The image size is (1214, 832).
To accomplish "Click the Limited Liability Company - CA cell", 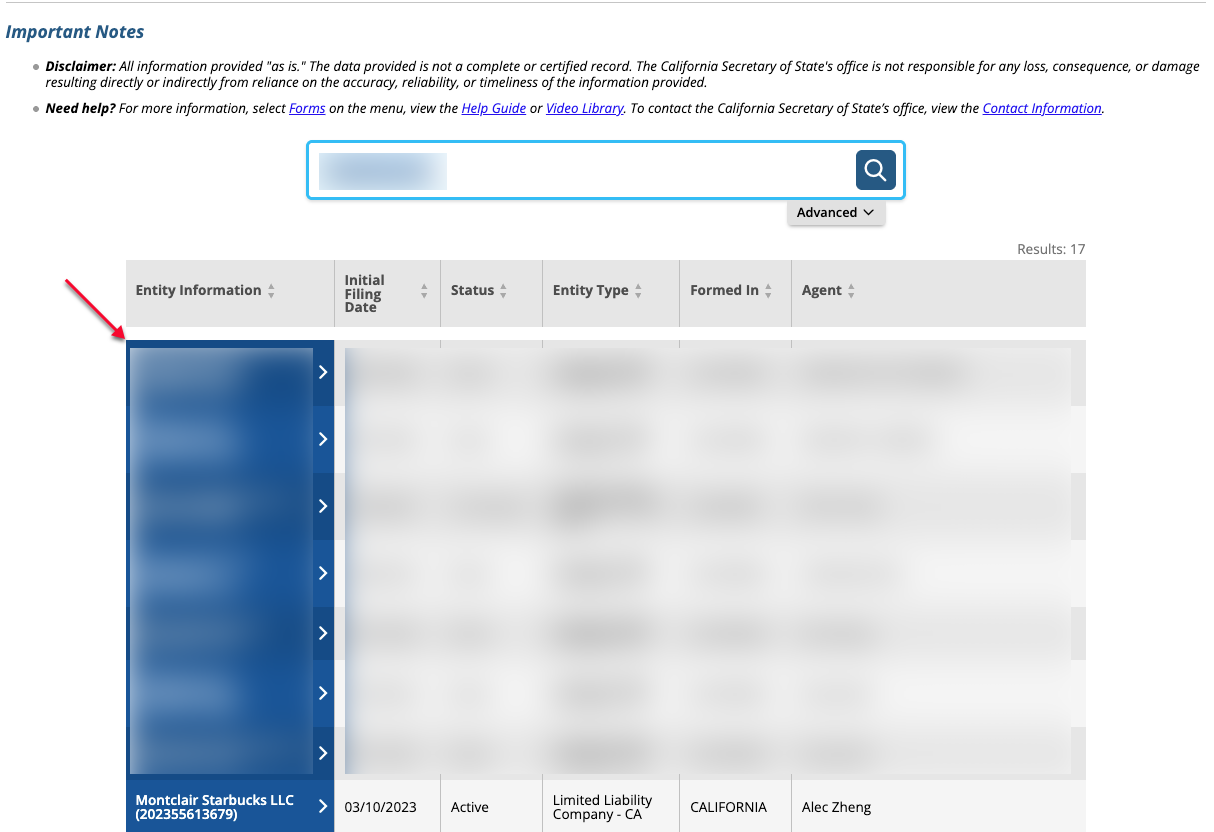I will [x=602, y=807].
